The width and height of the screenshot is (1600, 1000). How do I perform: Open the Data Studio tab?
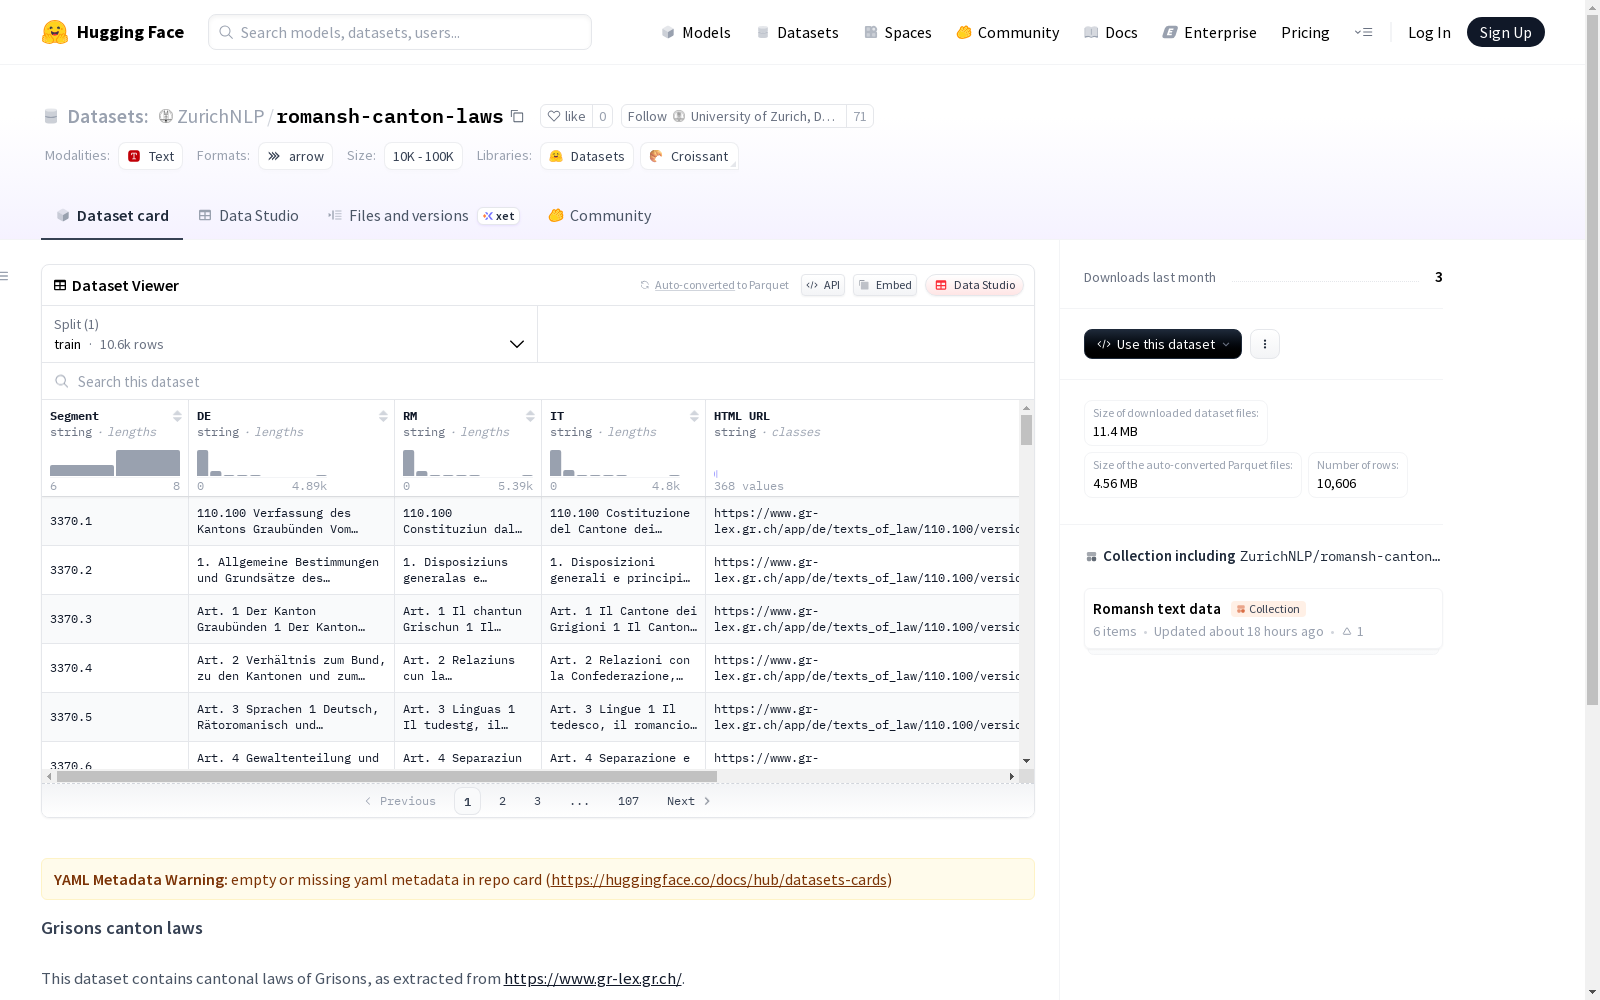pos(248,216)
